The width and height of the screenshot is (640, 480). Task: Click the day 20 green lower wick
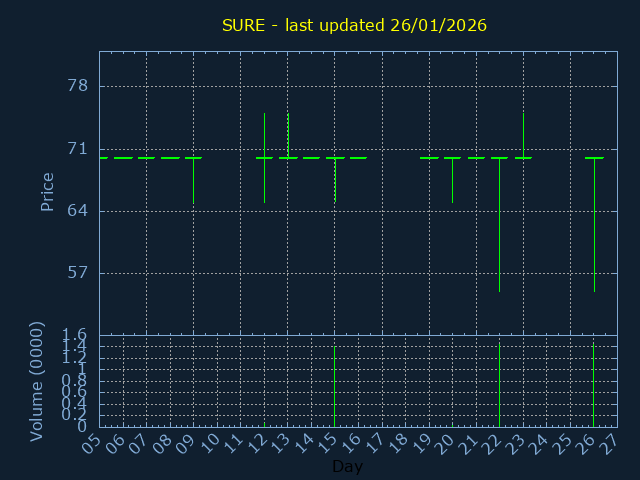pyautogui.click(x=452, y=181)
